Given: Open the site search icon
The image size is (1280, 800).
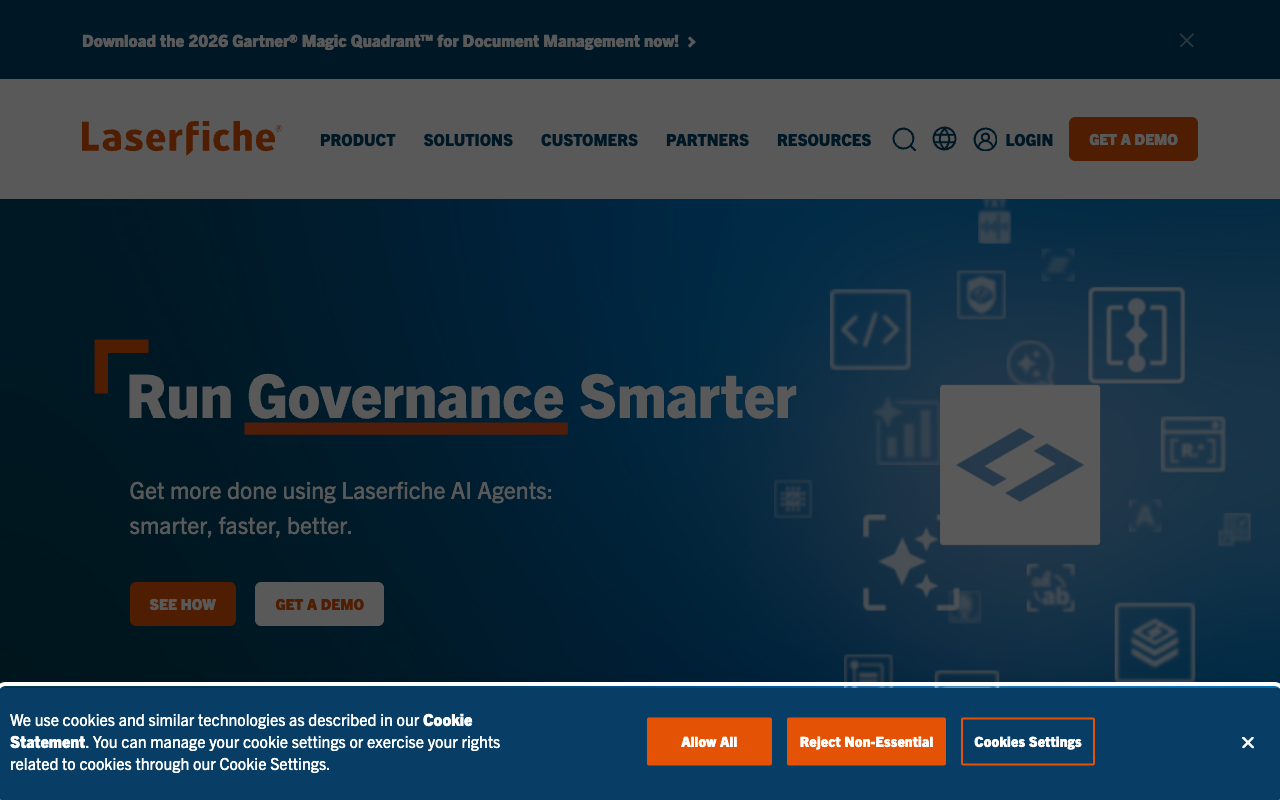Looking at the screenshot, I should click(x=904, y=139).
